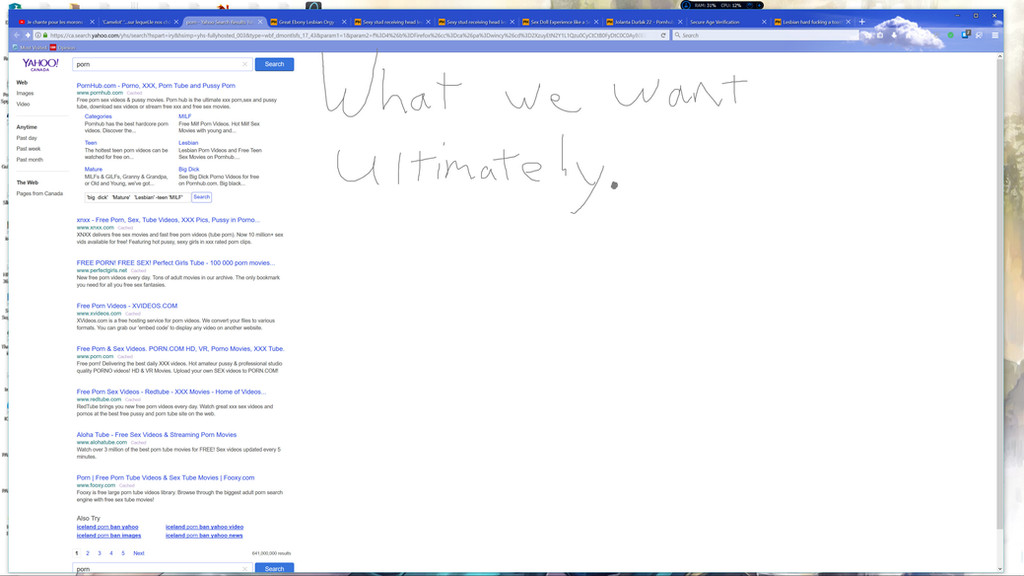This screenshot has width=1024, height=576.
Task: Click the bookmark star toolbar icon
Action: point(868,35)
